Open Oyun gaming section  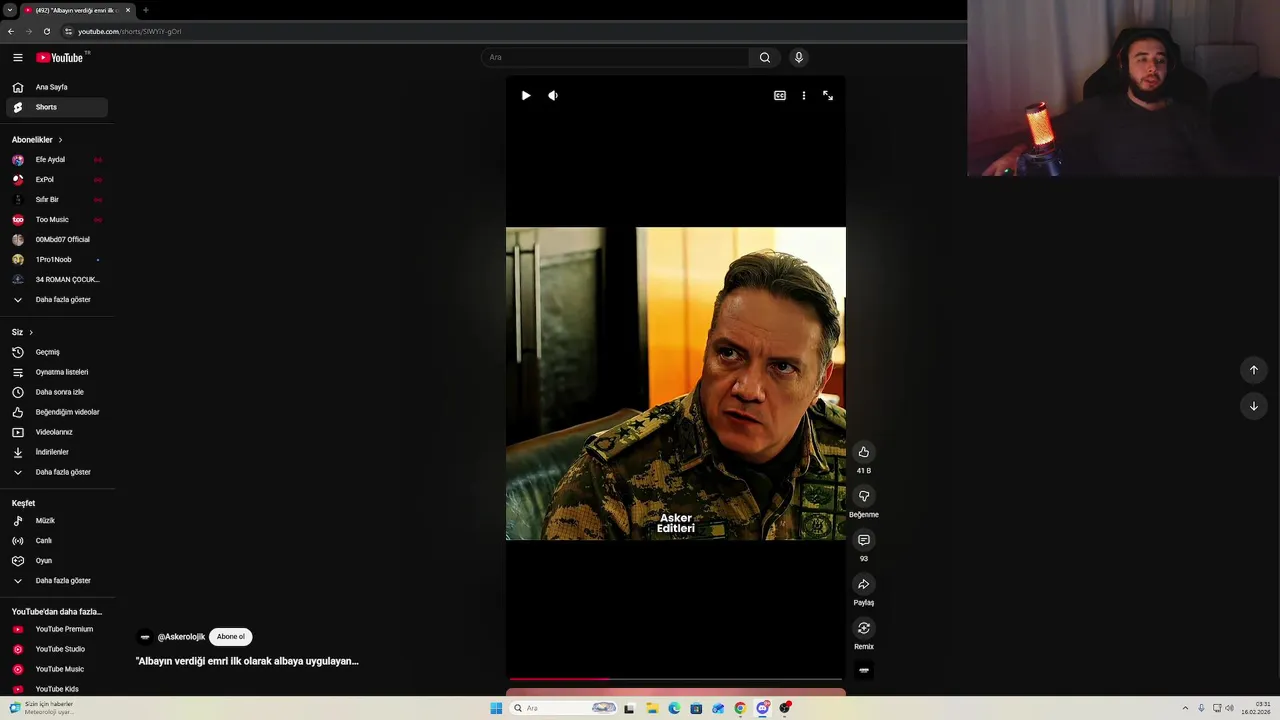57,561
